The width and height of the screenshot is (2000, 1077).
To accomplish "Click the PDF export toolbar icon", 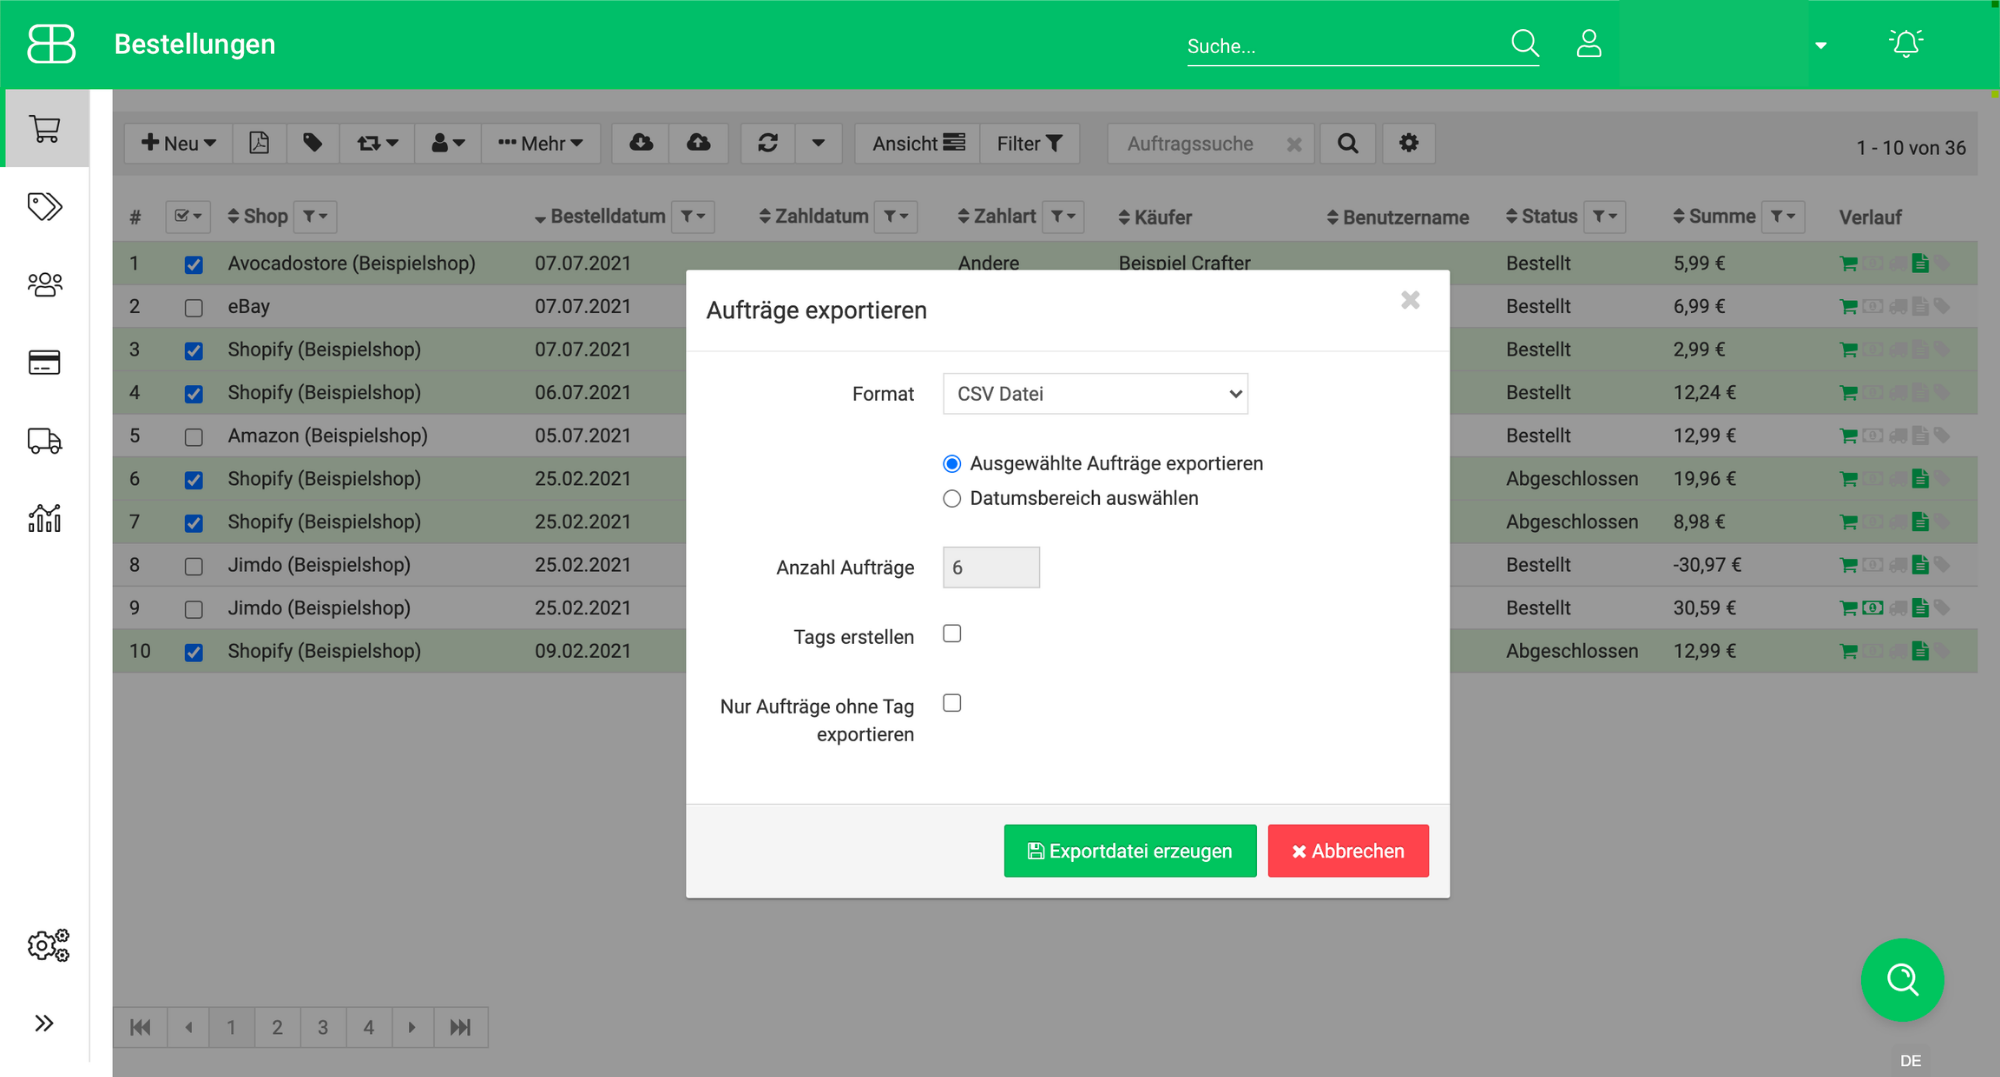I will point(259,143).
